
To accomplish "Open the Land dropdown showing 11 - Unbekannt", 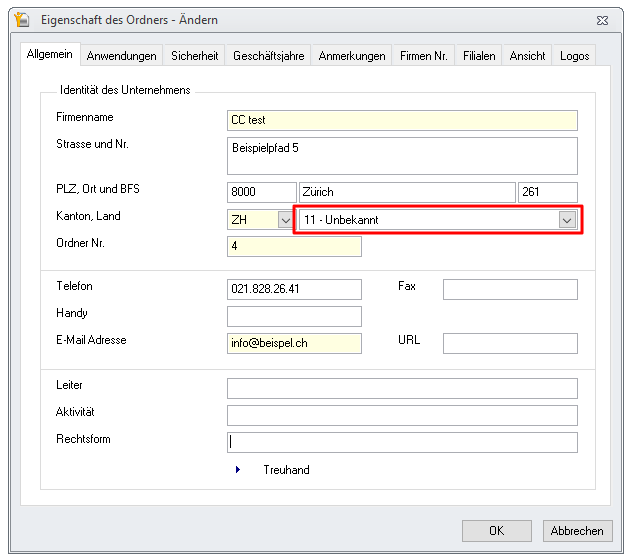I will pos(567,220).
